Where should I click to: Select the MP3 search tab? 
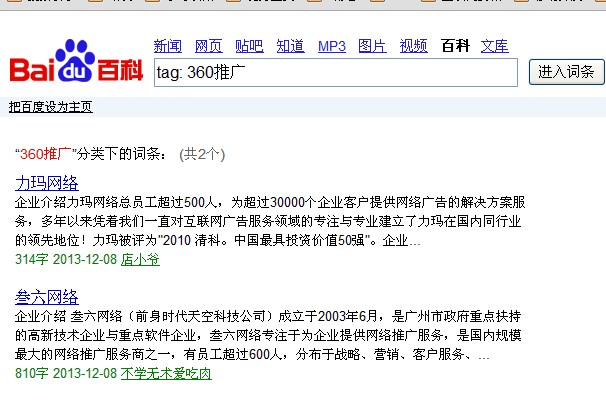click(332, 46)
